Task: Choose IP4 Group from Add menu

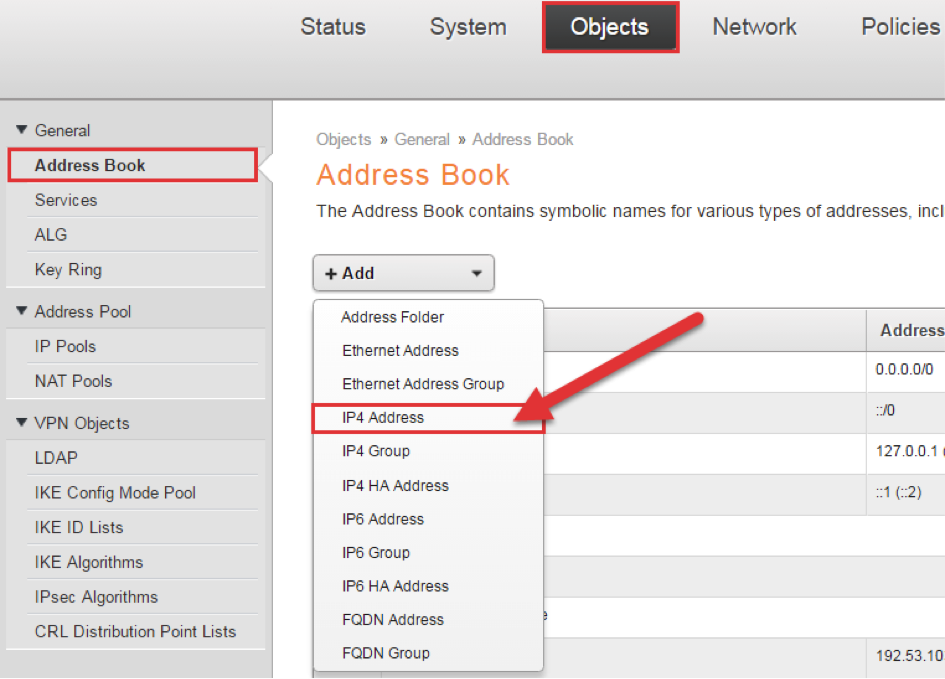Action: point(429,451)
